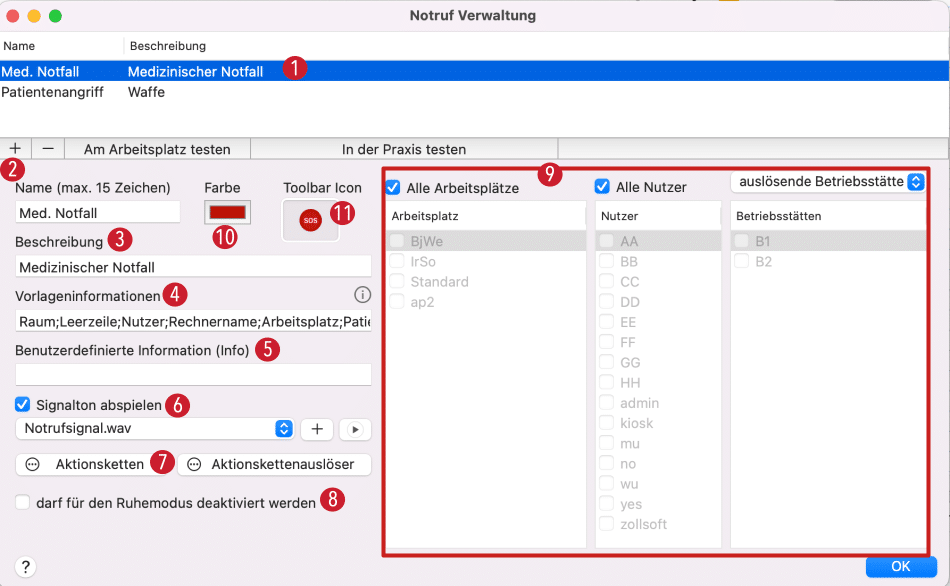Image resolution: width=950 pixels, height=586 pixels.
Task: Open Aktionskettenauslöser settings
Action: pos(274,464)
